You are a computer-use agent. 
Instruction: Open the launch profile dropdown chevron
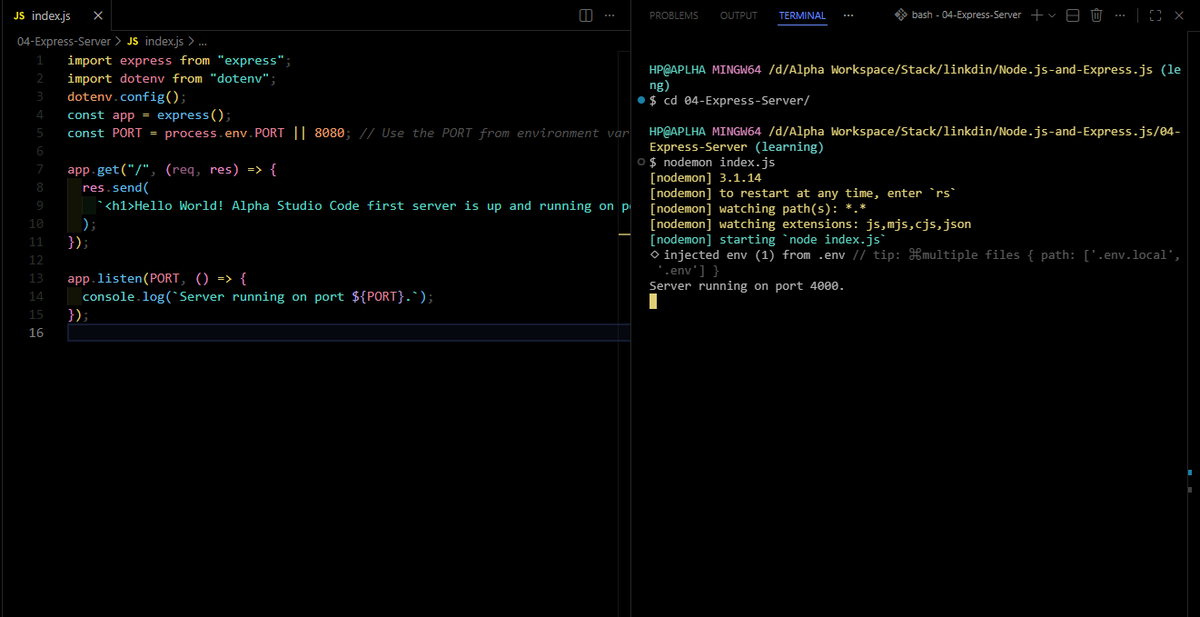coord(1051,15)
